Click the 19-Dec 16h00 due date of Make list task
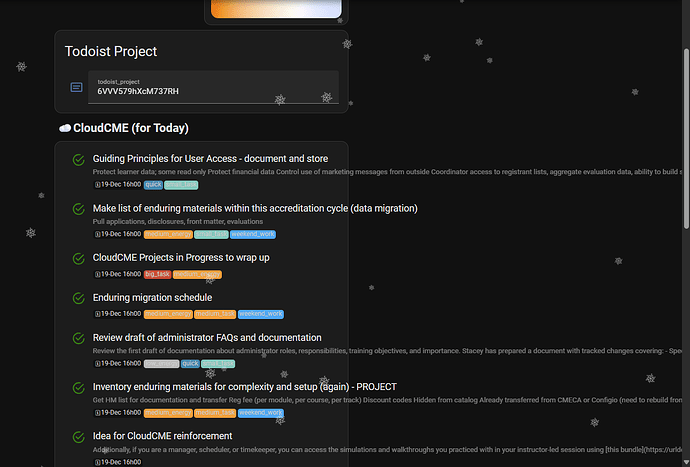This screenshot has width=690, height=467. pos(118,234)
